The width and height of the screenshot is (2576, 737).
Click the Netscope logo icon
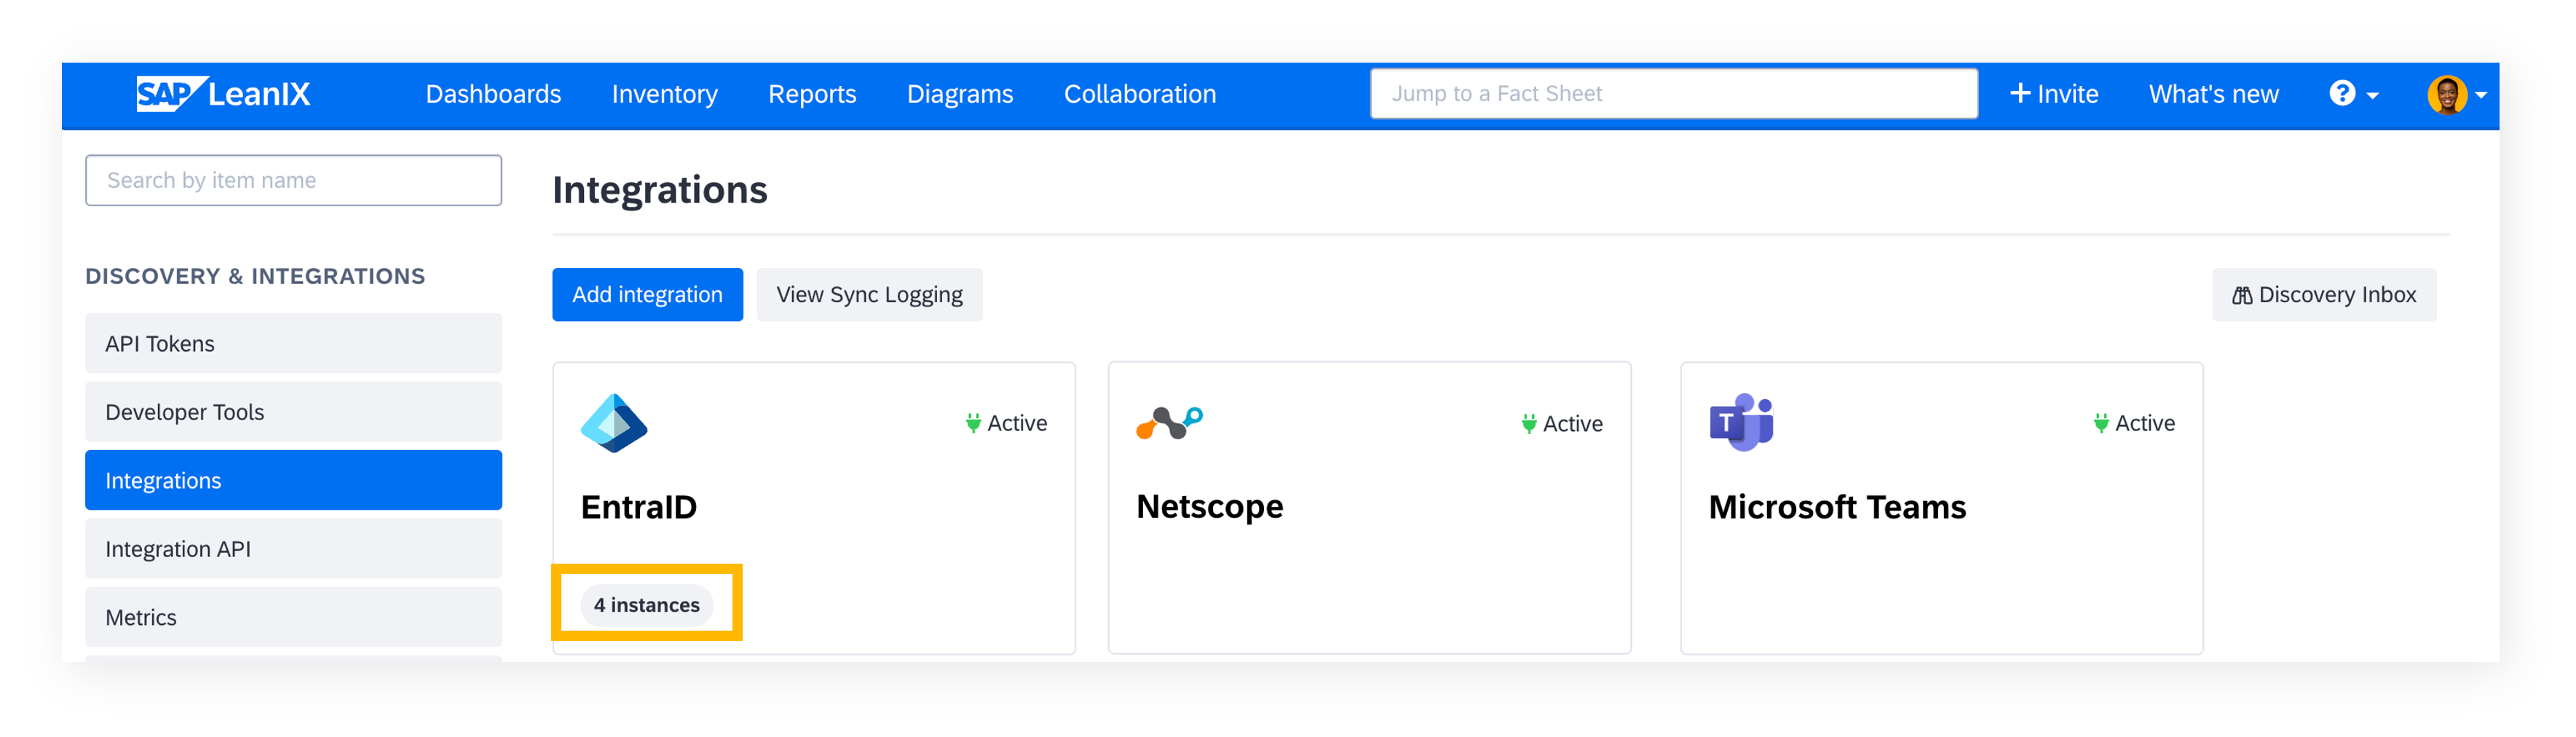tap(1169, 423)
